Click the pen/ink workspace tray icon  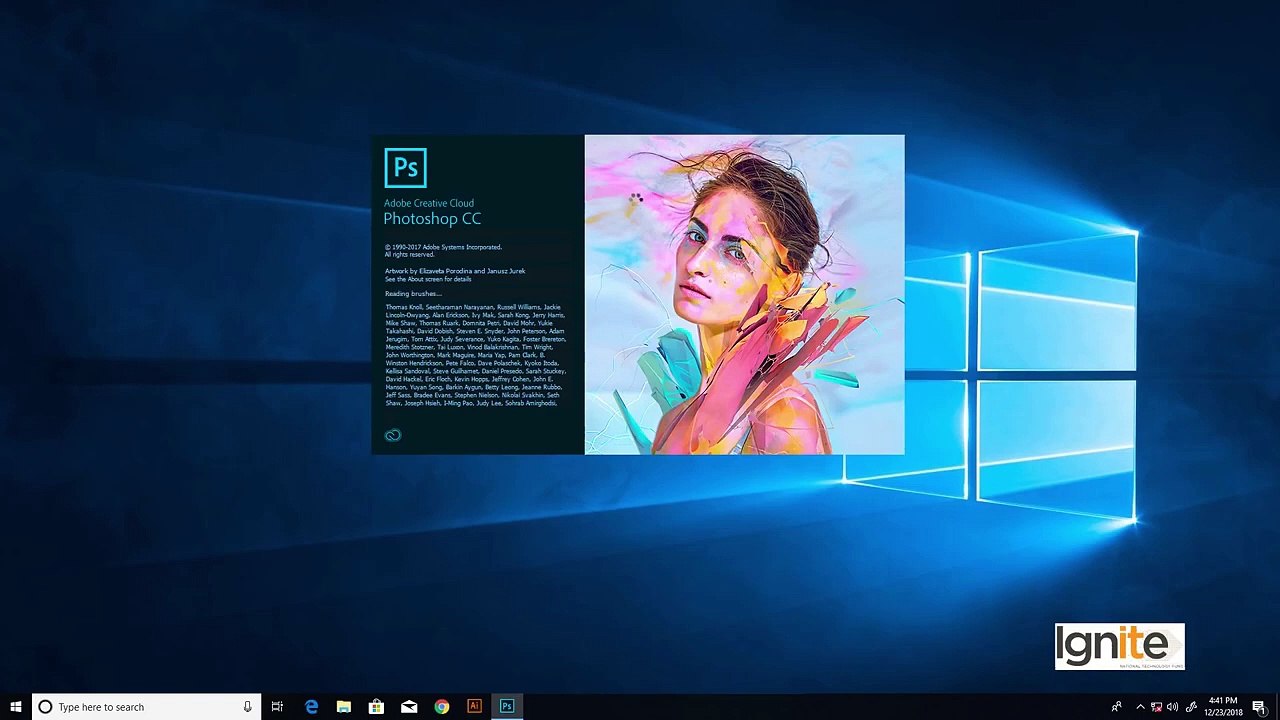(x=1190, y=707)
